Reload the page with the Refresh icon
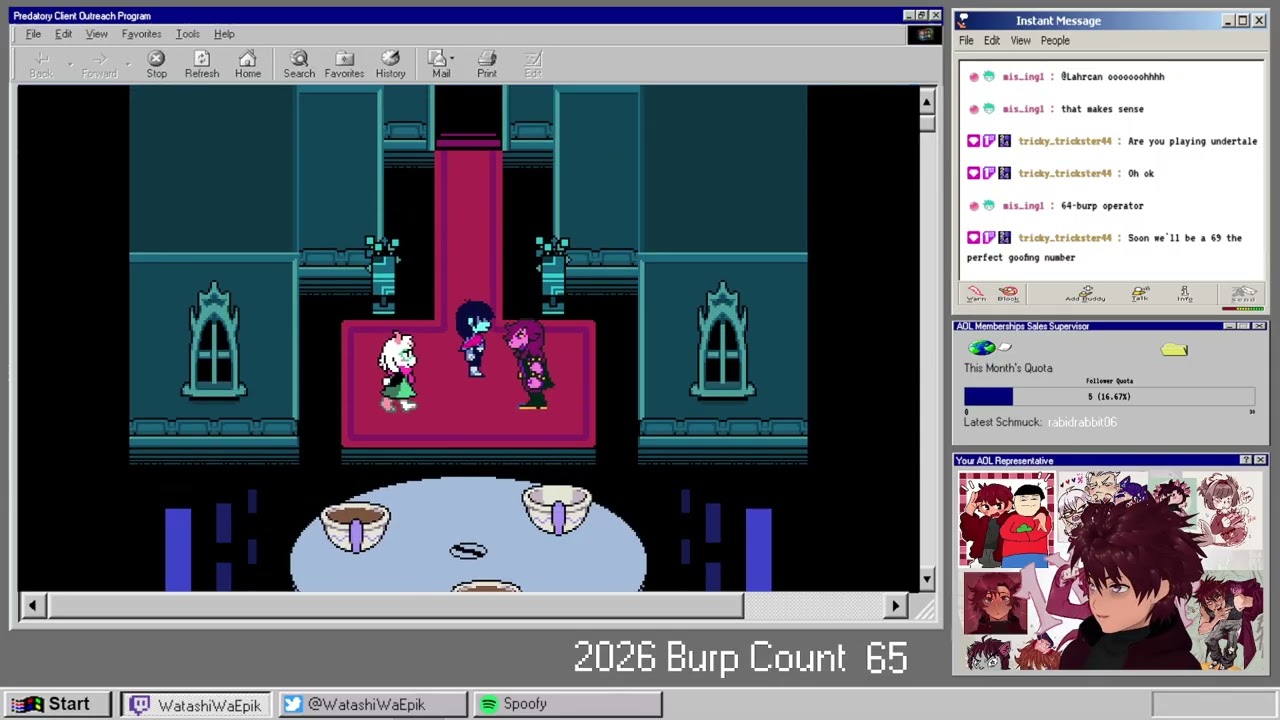This screenshot has height=720, width=1280. (202, 64)
